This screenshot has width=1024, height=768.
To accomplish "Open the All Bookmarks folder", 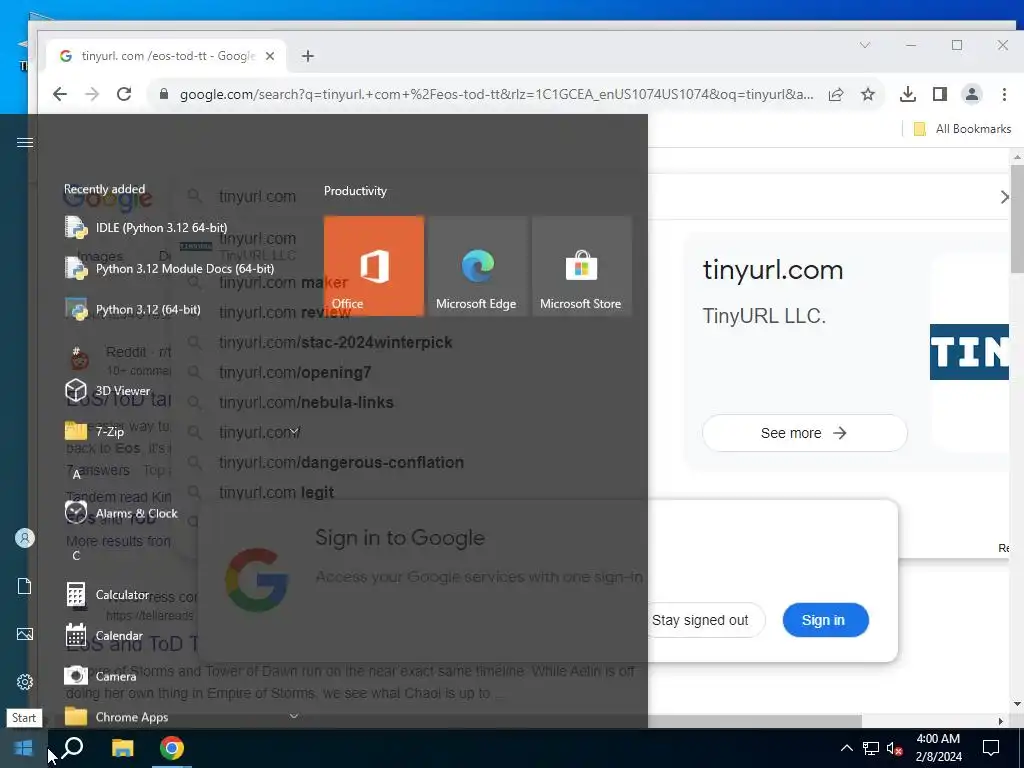I will point(963,129).
